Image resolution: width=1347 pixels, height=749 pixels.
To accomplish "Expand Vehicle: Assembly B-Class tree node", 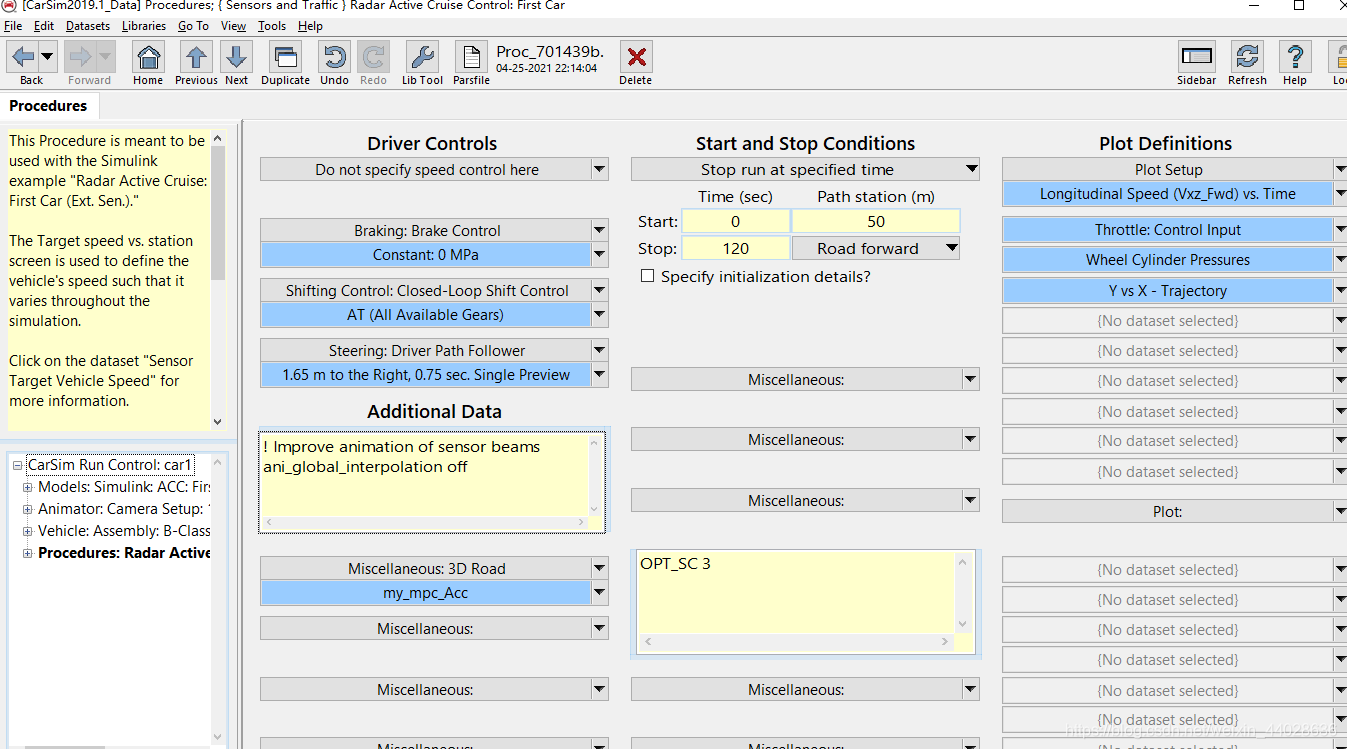I will pyautogui.click(x=27, y=531).
